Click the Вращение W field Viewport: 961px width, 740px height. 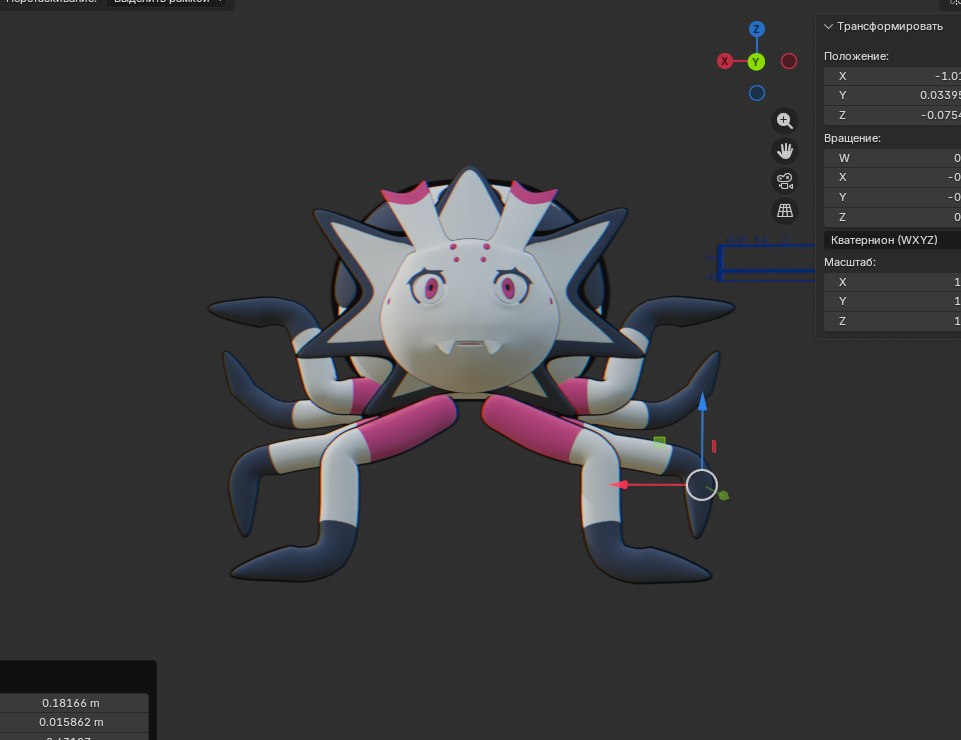[x=892, y=158]
